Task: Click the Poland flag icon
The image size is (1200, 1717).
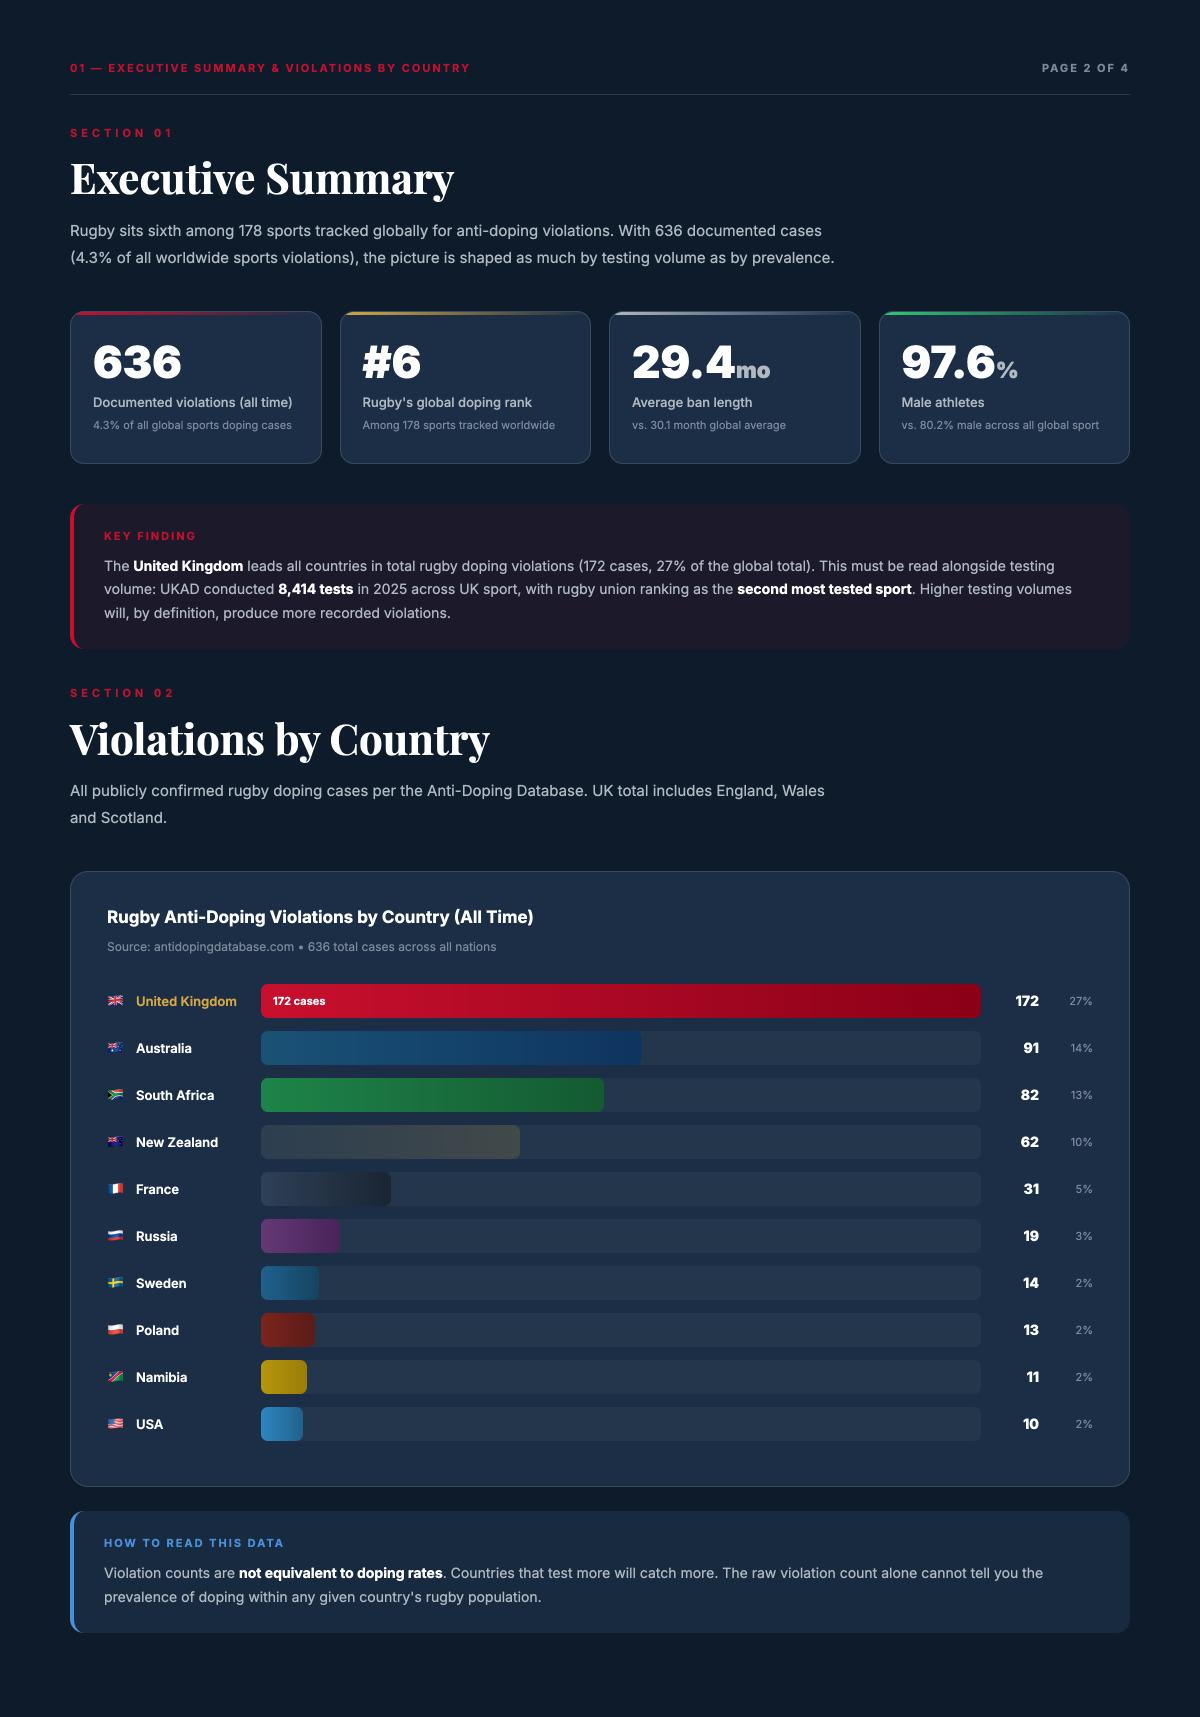Action: pyautogui.click(x=115, y=1330)
